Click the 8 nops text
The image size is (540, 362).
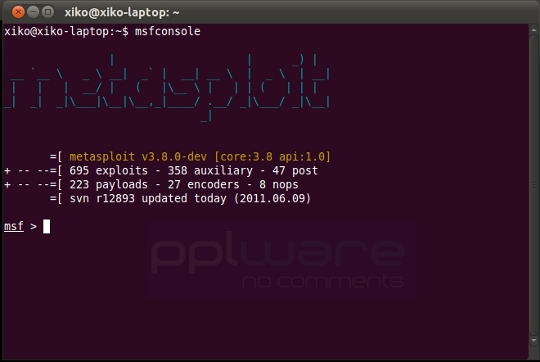[279, 185]
